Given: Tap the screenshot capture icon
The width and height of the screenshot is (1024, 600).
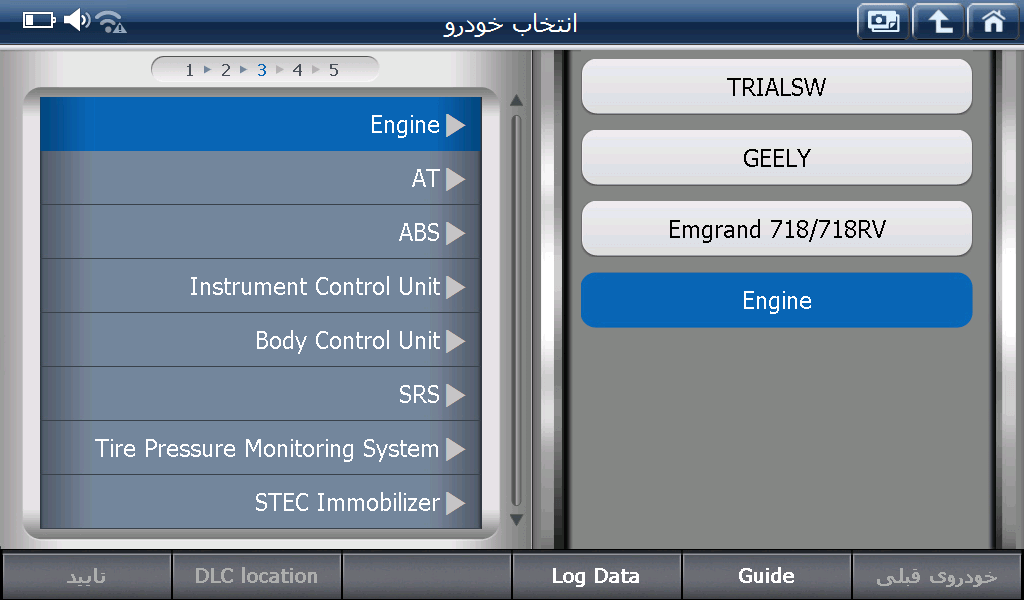Looking at the screenshot, I should tap(882, 22).
